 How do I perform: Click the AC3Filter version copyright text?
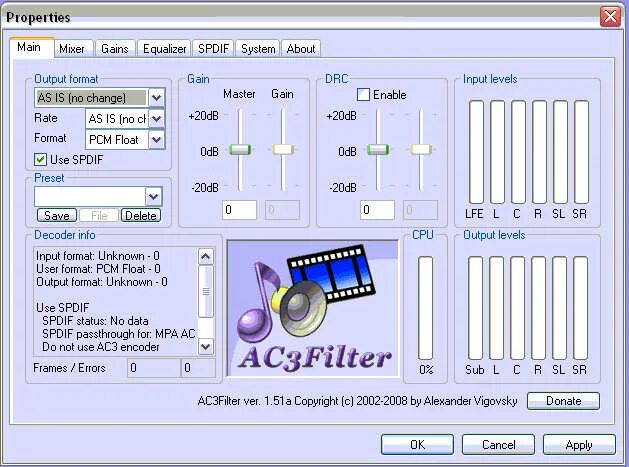point(357,401)
